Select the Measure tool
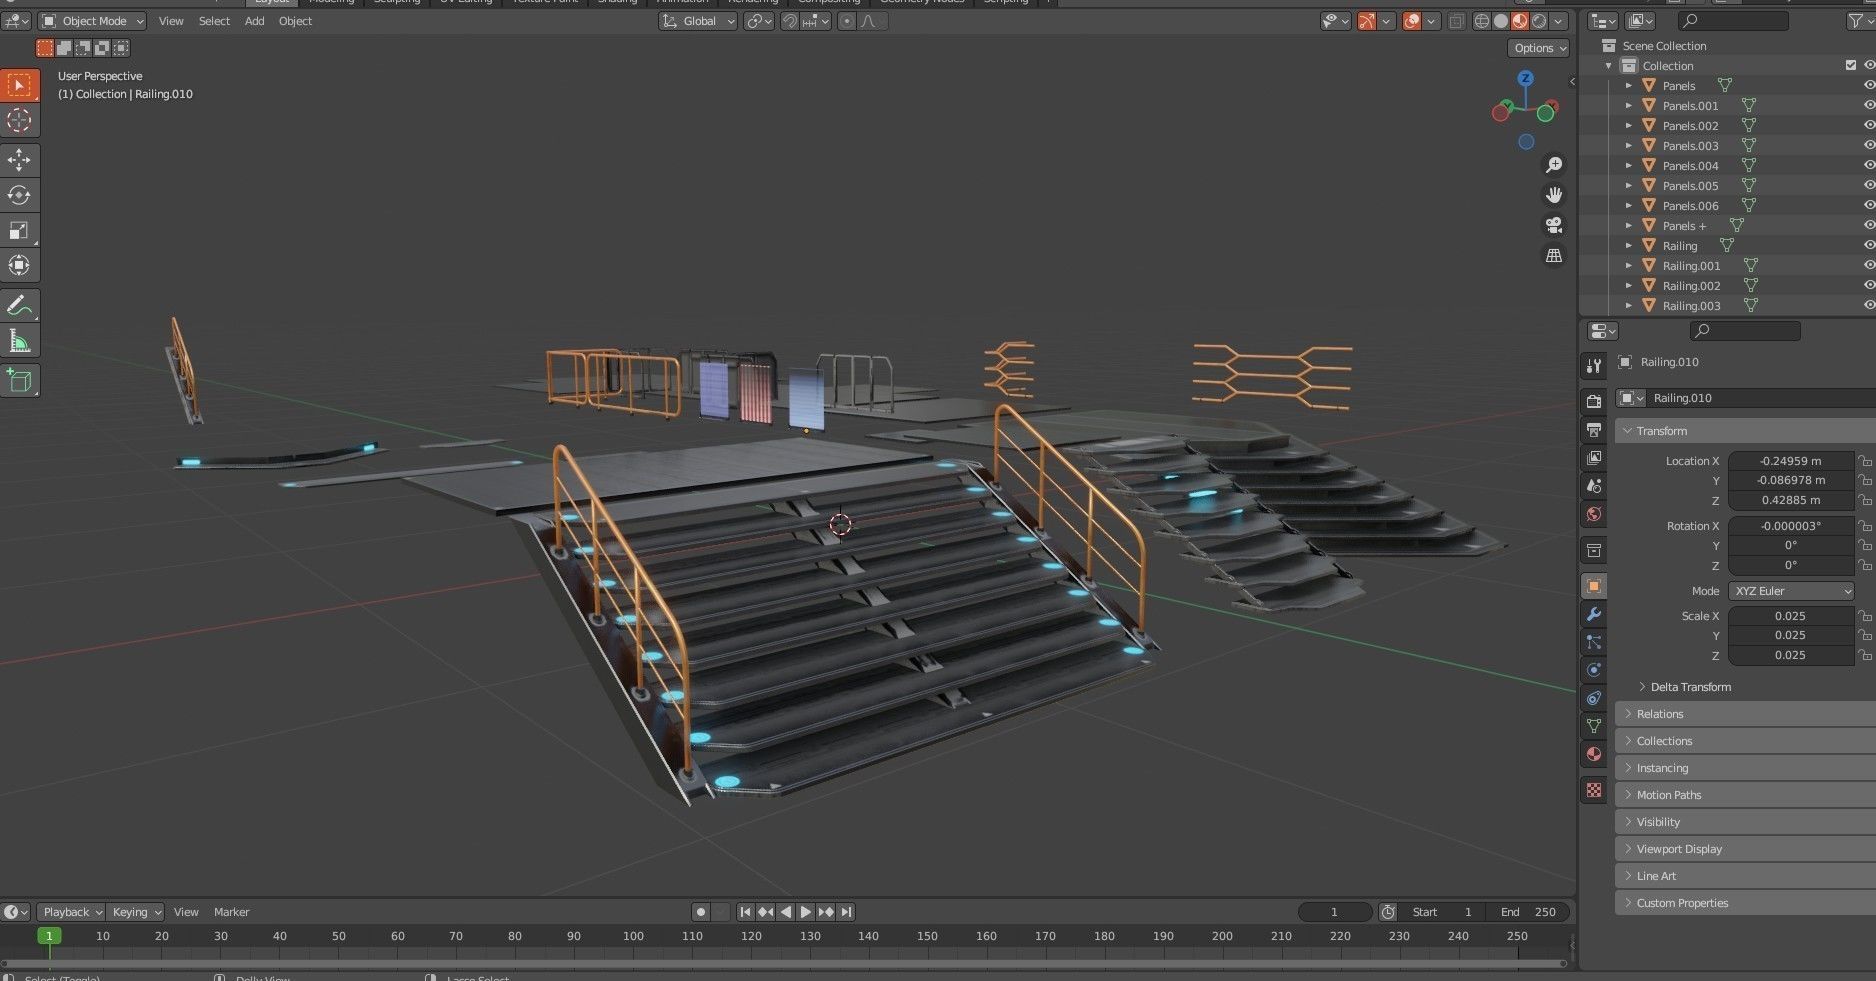 click(19, 341)
